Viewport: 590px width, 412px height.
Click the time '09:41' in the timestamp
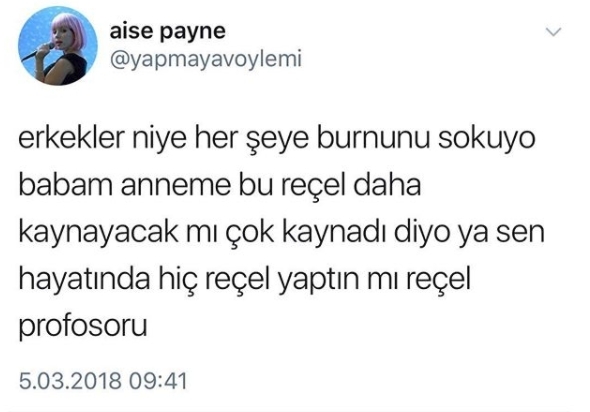(158, 380)
